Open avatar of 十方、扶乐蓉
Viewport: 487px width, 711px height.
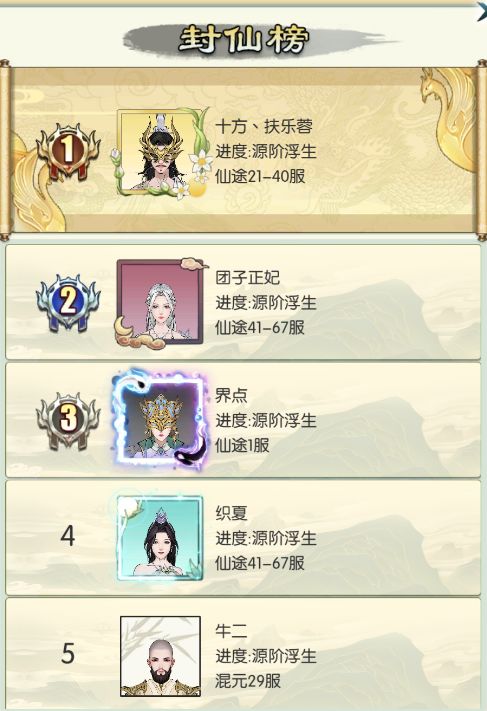161,153
